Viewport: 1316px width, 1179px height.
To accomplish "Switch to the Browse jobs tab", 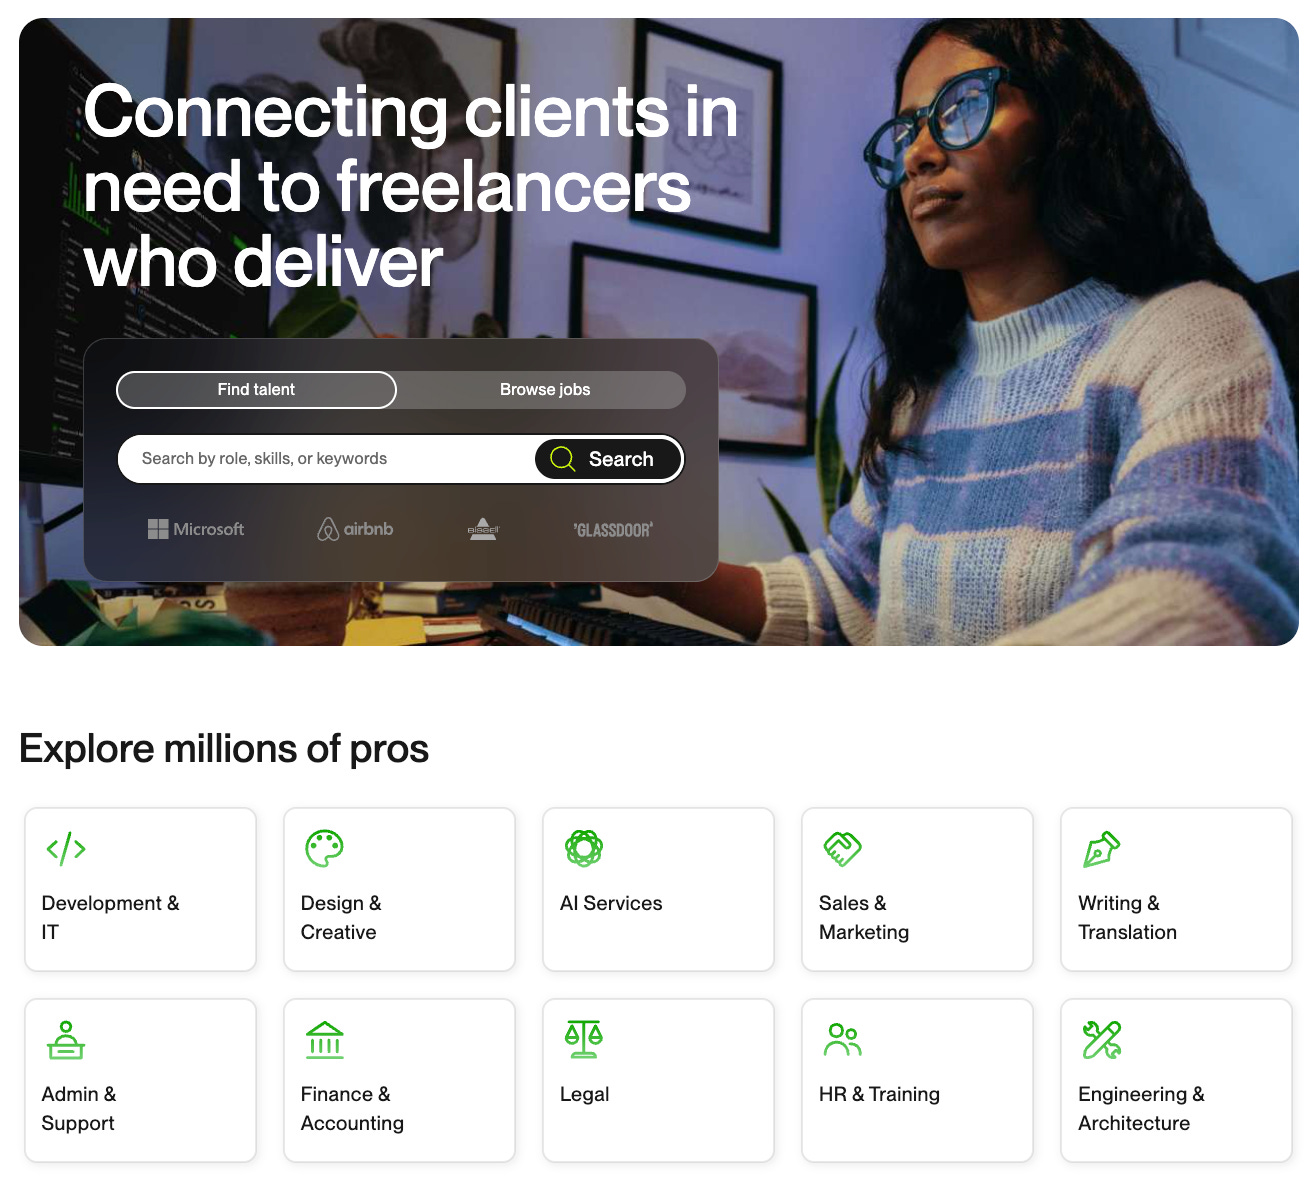I will tap(545, 390).
